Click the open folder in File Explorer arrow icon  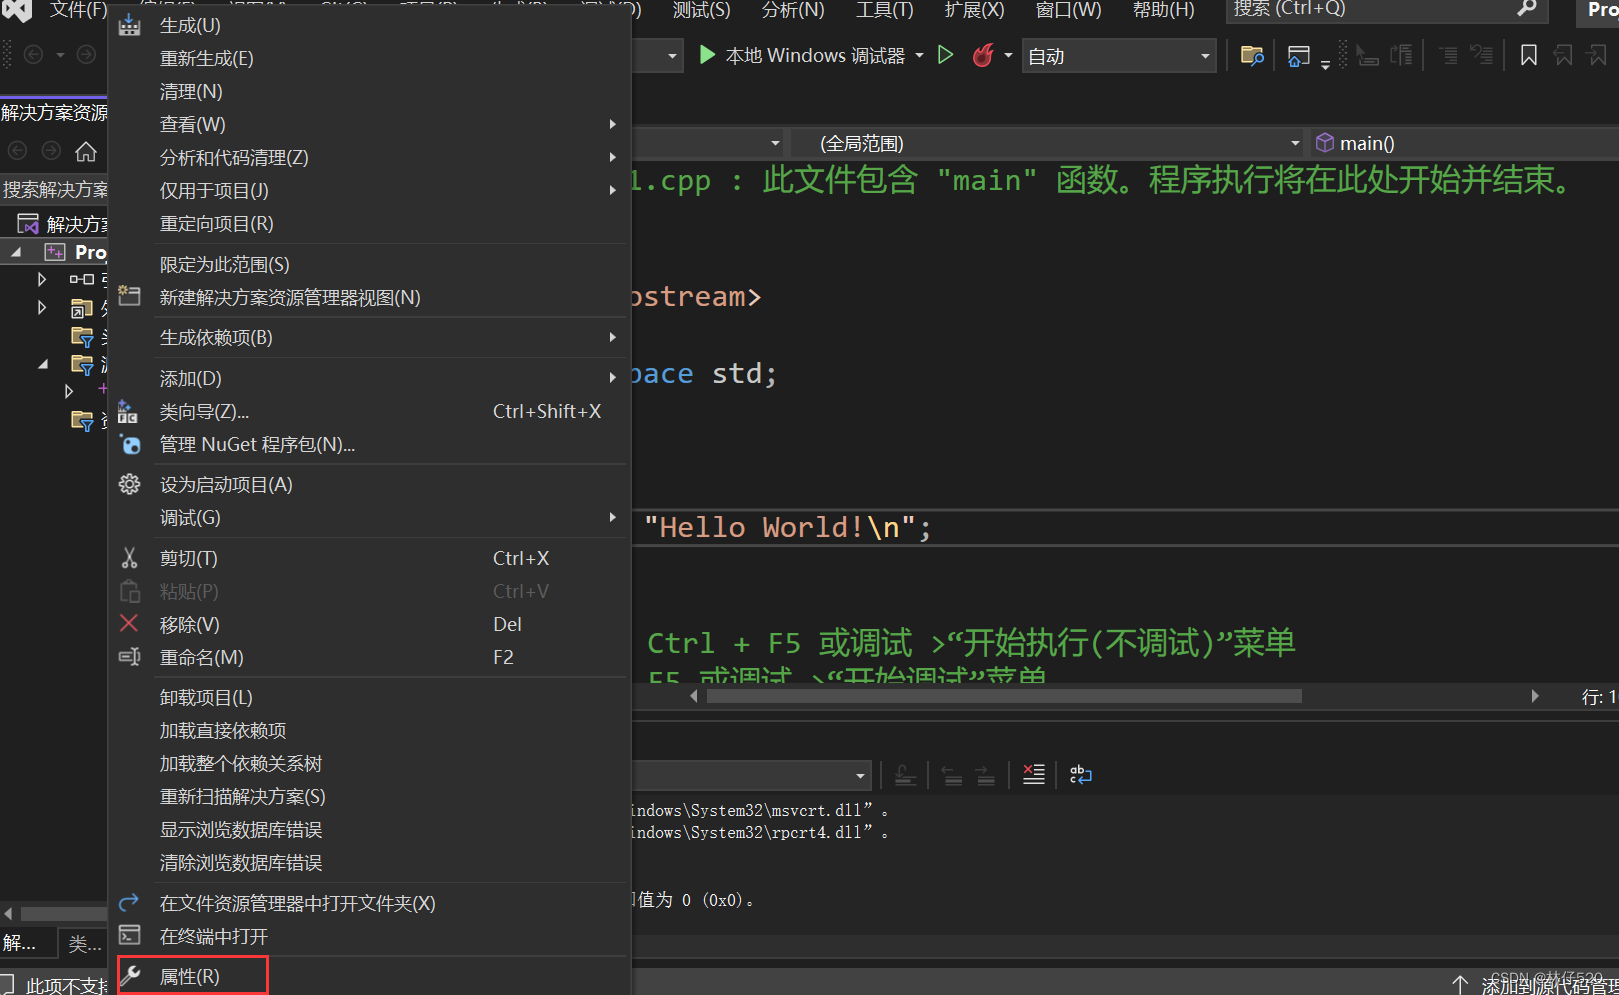(x=129, y=903)
